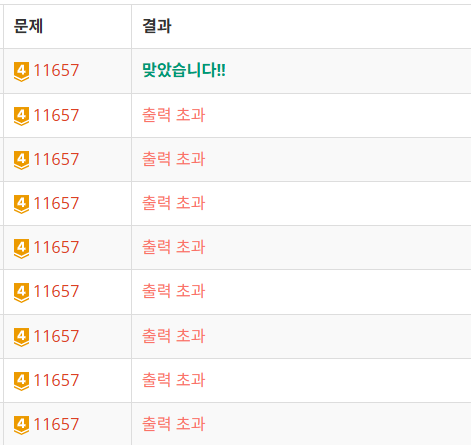This screenshot has width=471, height=445.
Task: Click the 출력 초과 result in the last row
Action: tap(174, 424)
